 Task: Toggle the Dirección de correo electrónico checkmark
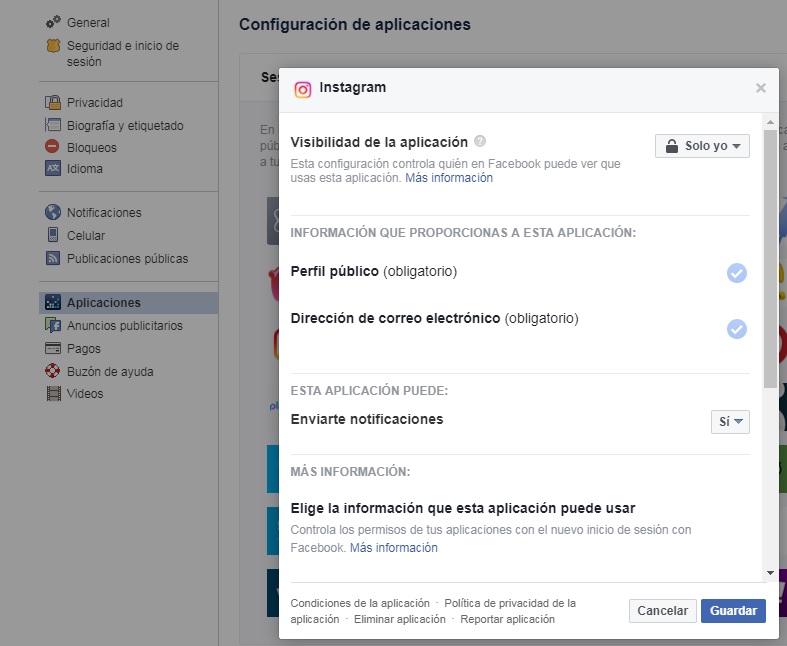[x=737, y=329]
